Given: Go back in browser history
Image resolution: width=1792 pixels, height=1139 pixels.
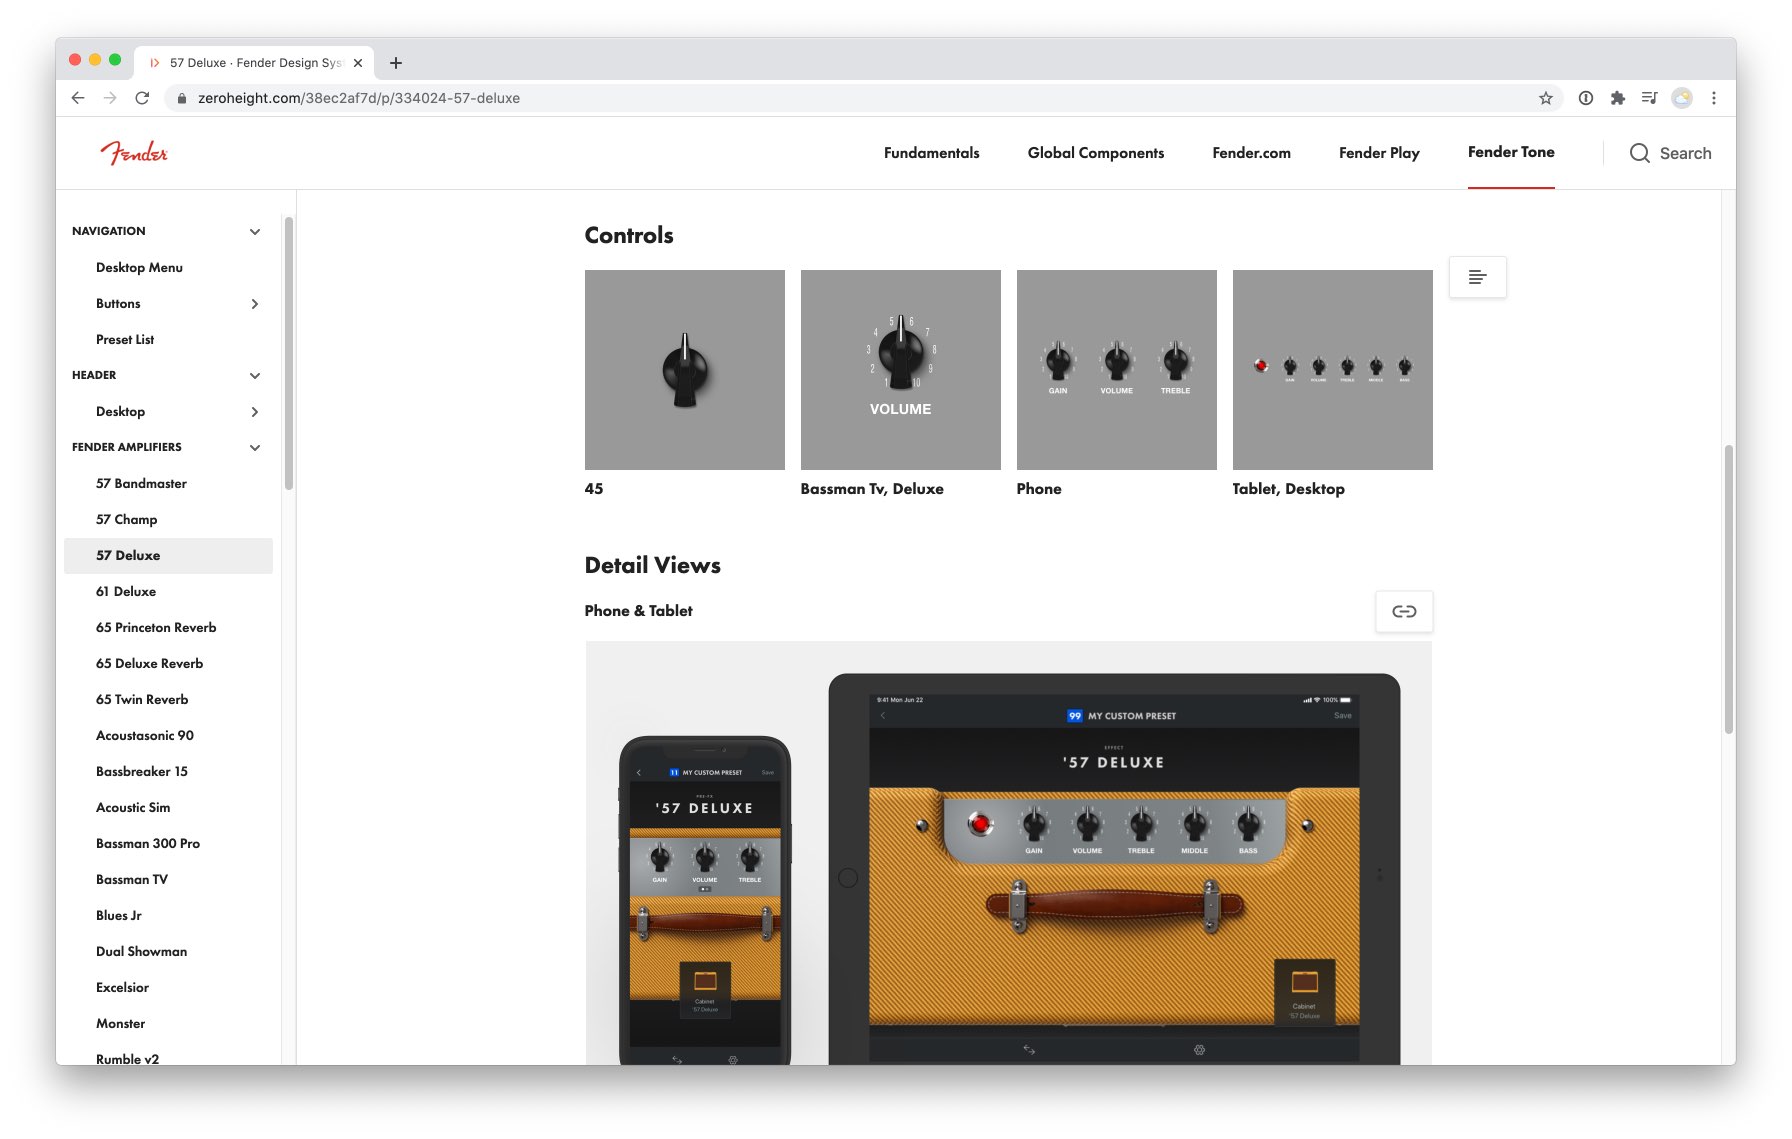Looking at the screenshot, I should pos(78,98).
